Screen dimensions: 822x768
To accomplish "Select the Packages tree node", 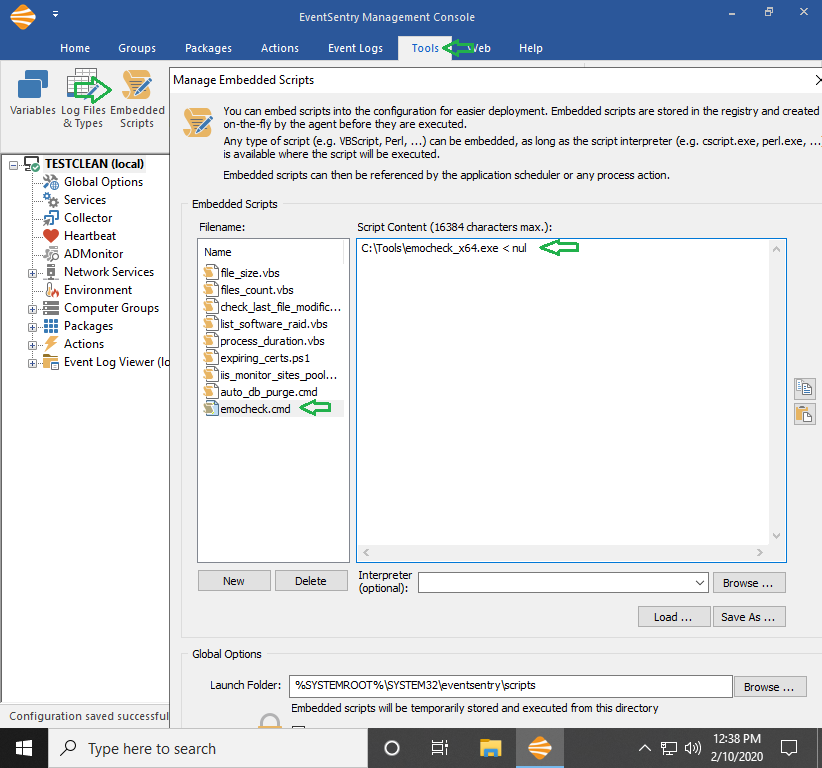I will click(88, 326).
